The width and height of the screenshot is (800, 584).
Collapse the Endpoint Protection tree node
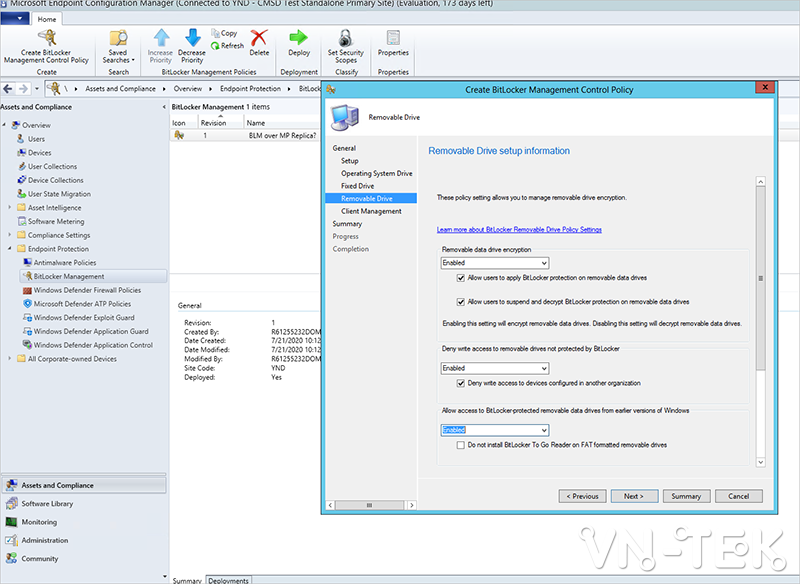(x=10, y=248)
